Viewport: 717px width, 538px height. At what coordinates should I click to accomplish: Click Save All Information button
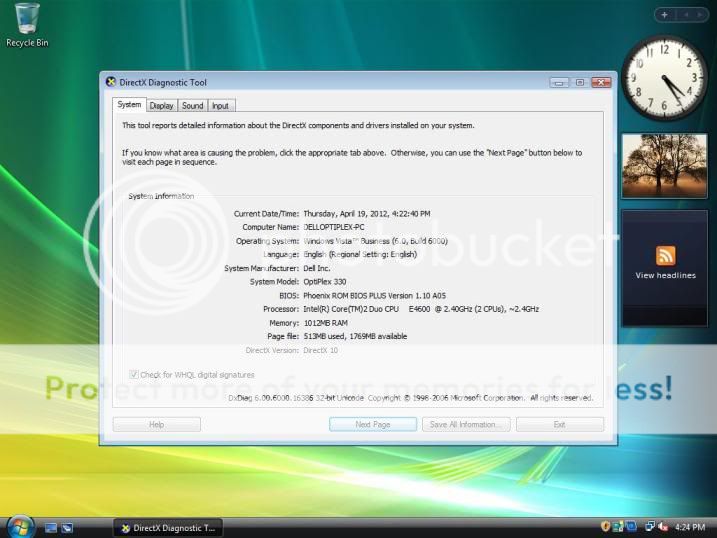(466, 424)
